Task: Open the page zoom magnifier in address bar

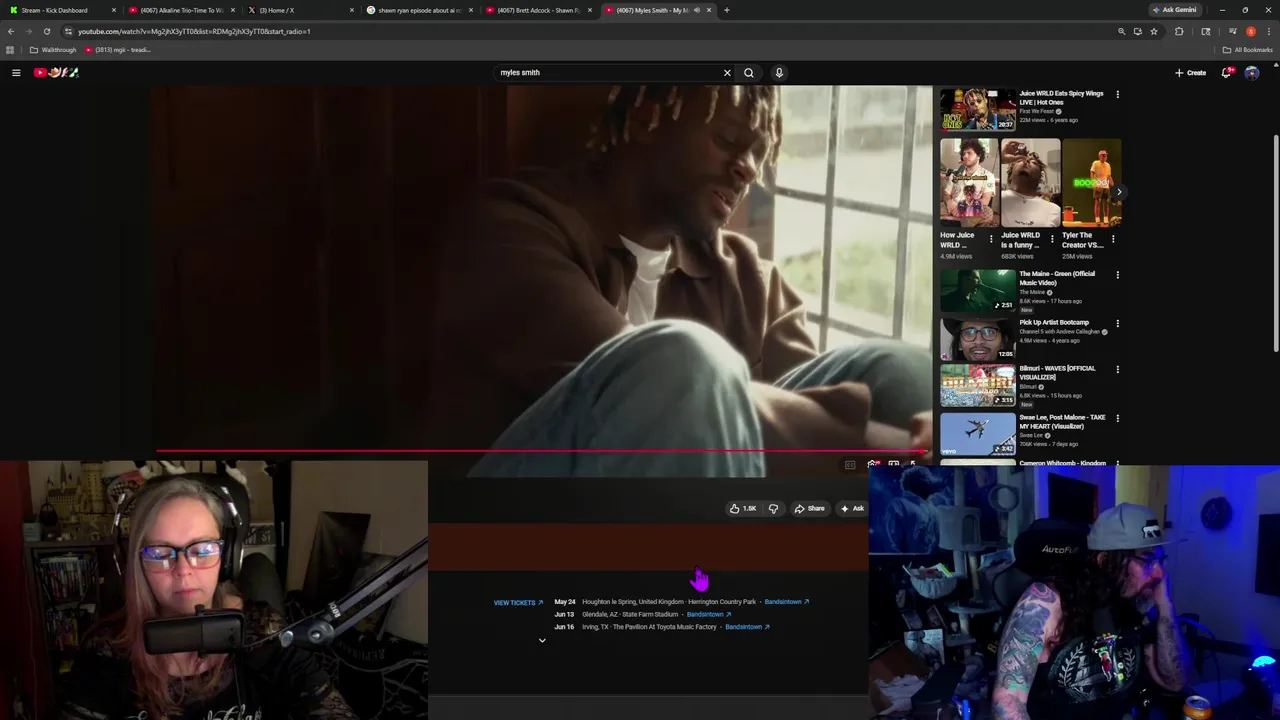Action: pos(1121,31)
